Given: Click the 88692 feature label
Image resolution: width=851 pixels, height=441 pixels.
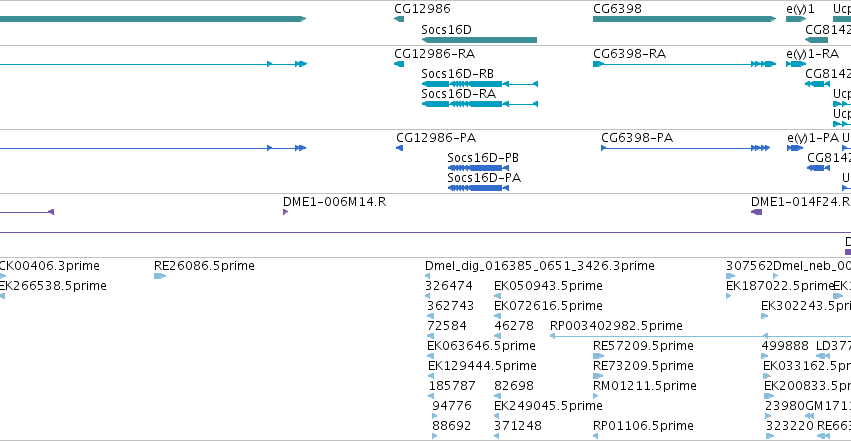Looking at the screenshot, I should coord(452,426).
